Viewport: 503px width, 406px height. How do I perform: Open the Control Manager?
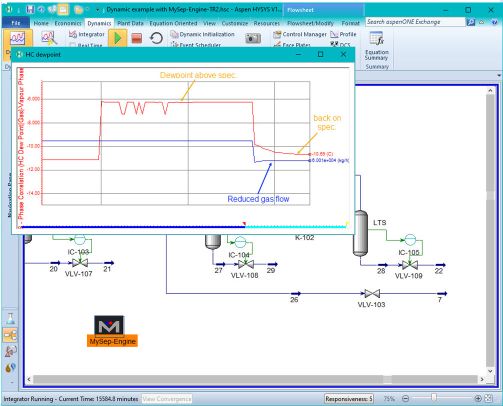[x=300, y=34]
